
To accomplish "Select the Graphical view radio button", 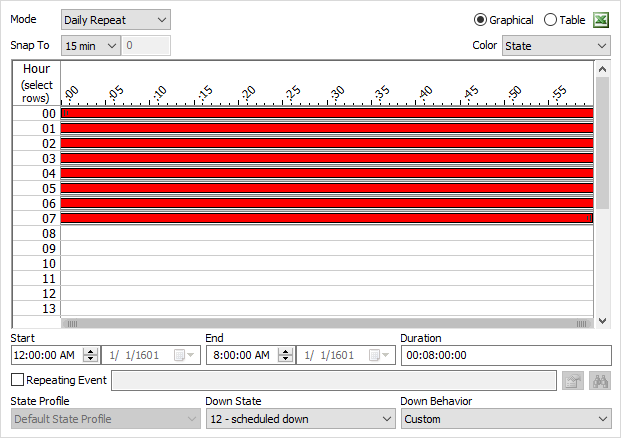I will click(x=481, y=20).
